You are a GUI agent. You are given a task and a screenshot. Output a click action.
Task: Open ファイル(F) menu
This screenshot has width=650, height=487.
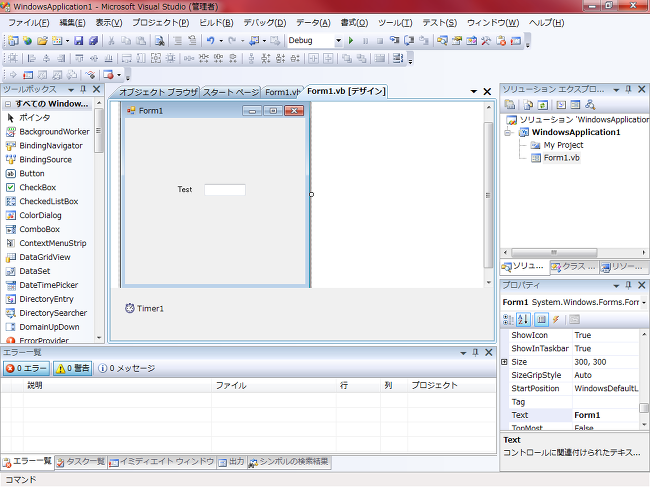[x=29, y=23]
